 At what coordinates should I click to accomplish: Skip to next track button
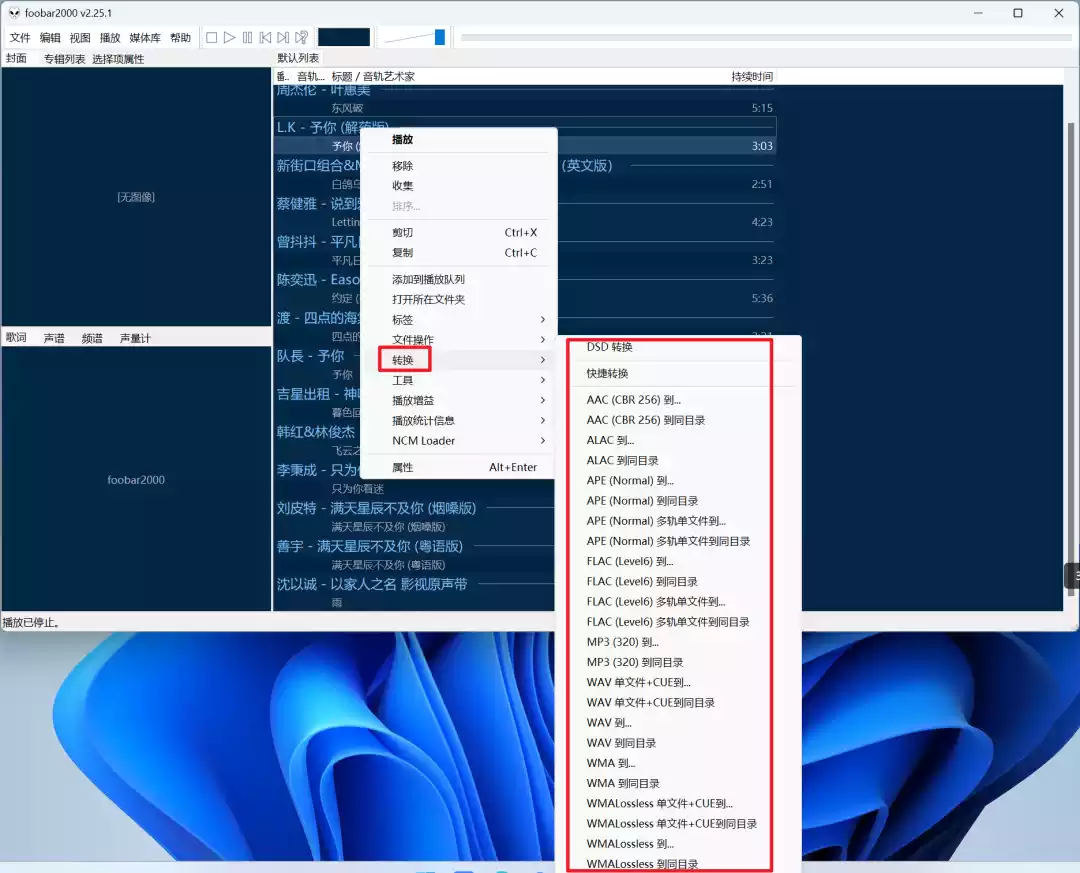point(283,37)
